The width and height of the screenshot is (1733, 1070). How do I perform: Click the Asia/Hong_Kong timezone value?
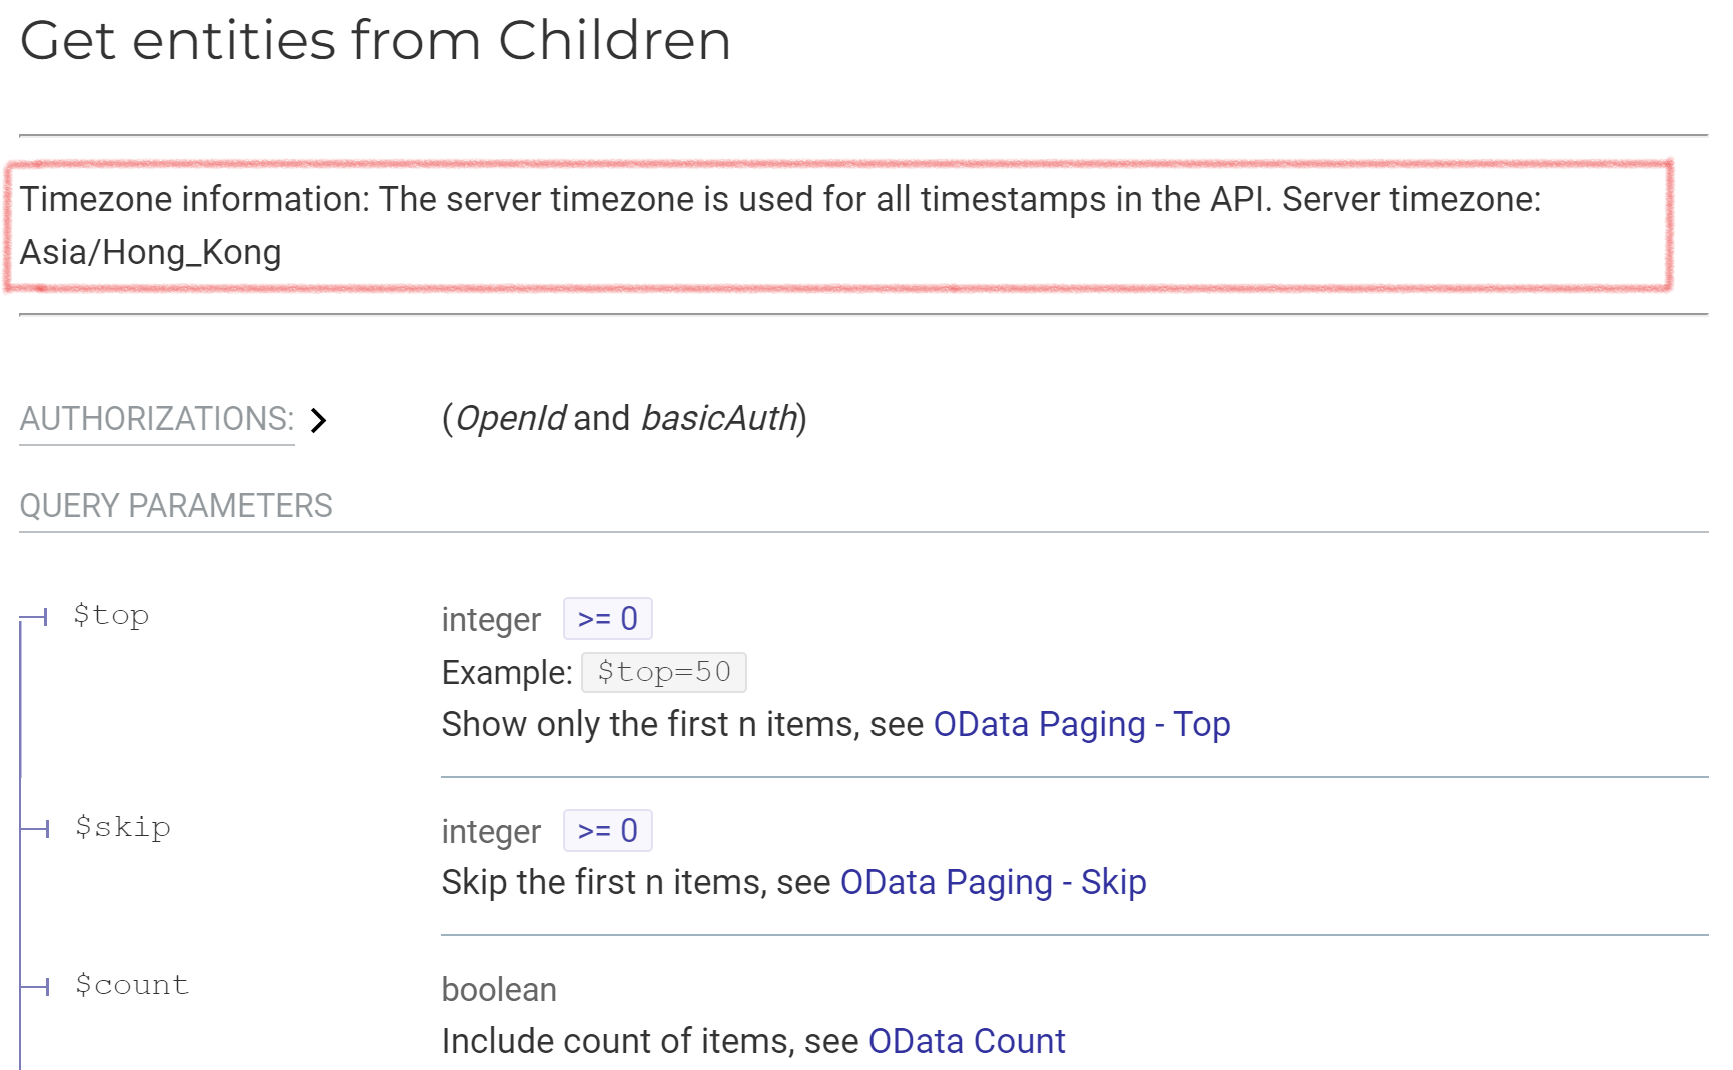click(x=151, y=252)
